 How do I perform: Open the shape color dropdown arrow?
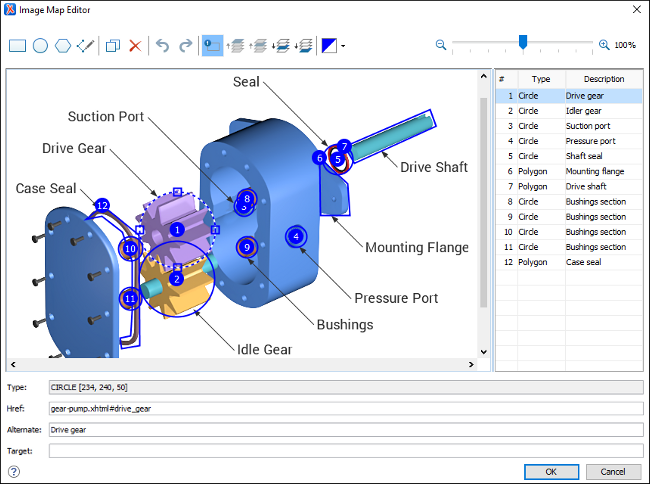point(344,46)
